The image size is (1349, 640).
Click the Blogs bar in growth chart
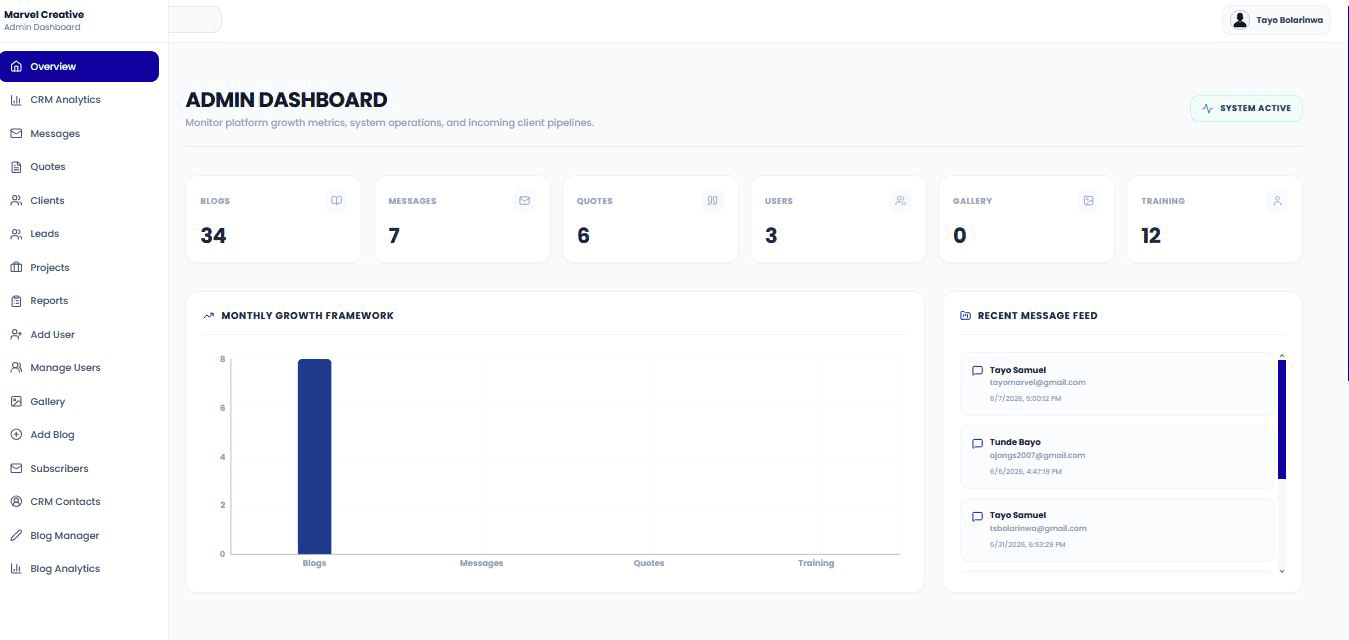tap(314, 456)
